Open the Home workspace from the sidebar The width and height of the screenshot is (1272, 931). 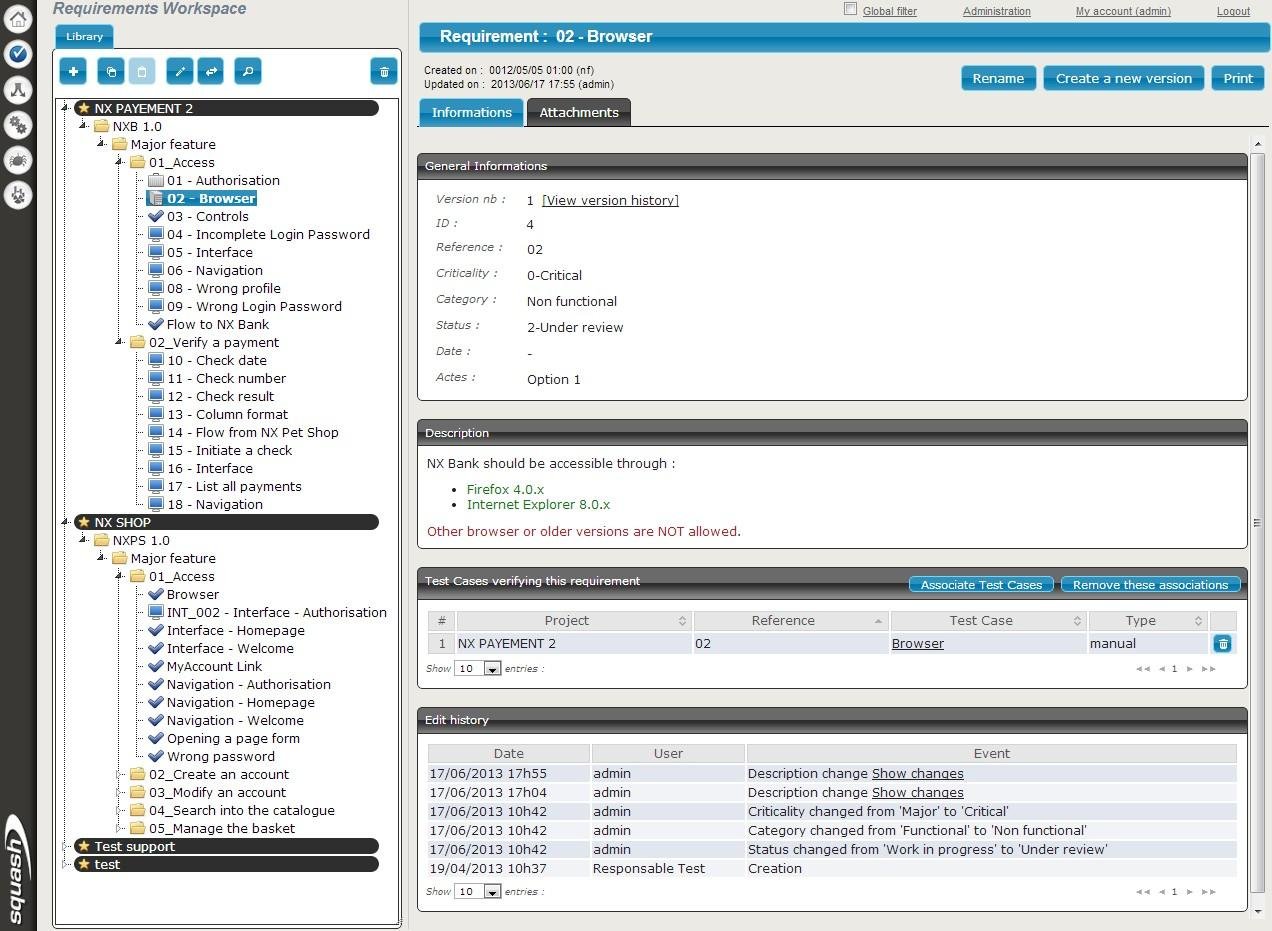click(18, 18)
